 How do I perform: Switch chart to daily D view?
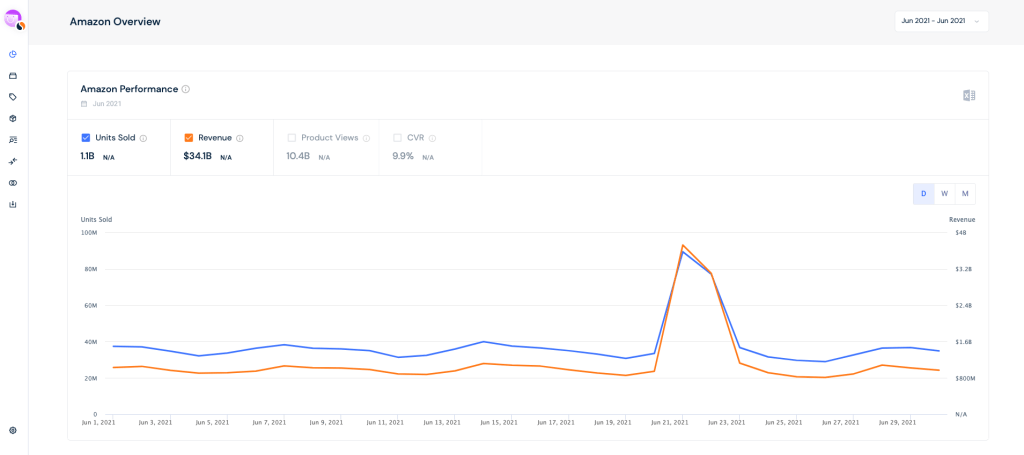[x=923, y=194]
